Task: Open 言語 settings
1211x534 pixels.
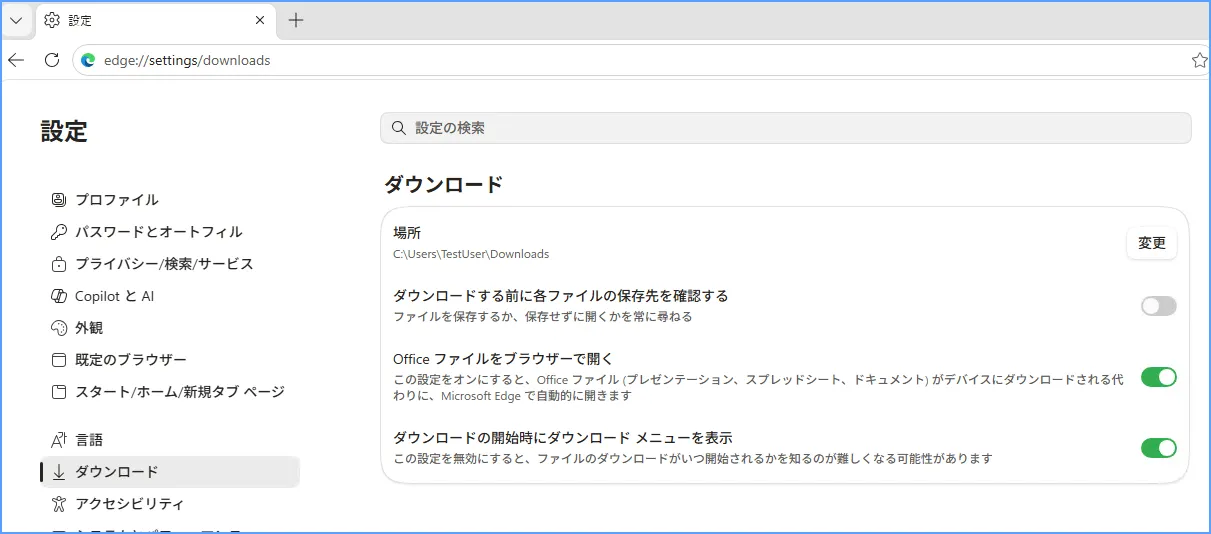Action: [x=170, y=440]
